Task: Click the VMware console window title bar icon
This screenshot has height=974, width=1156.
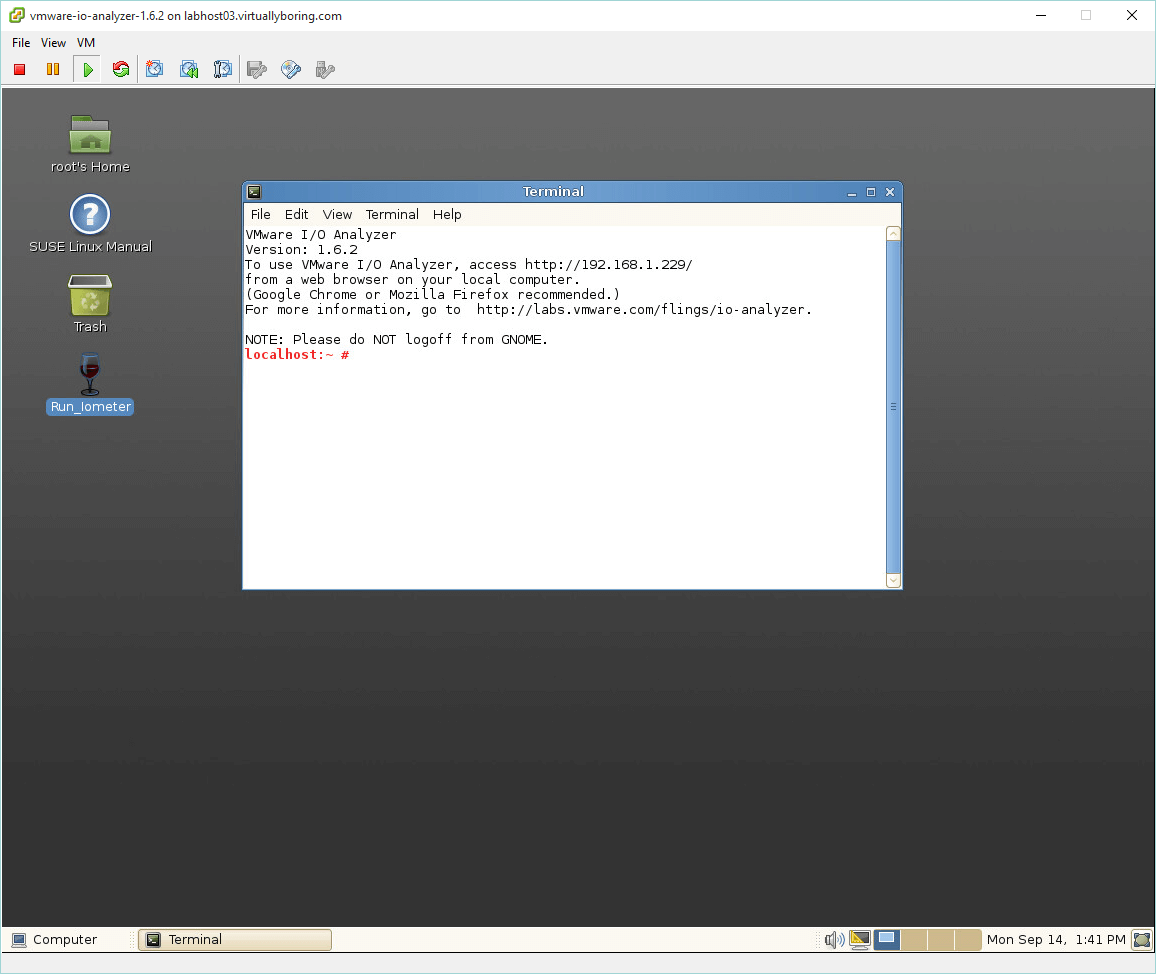Action: [16, 15]
